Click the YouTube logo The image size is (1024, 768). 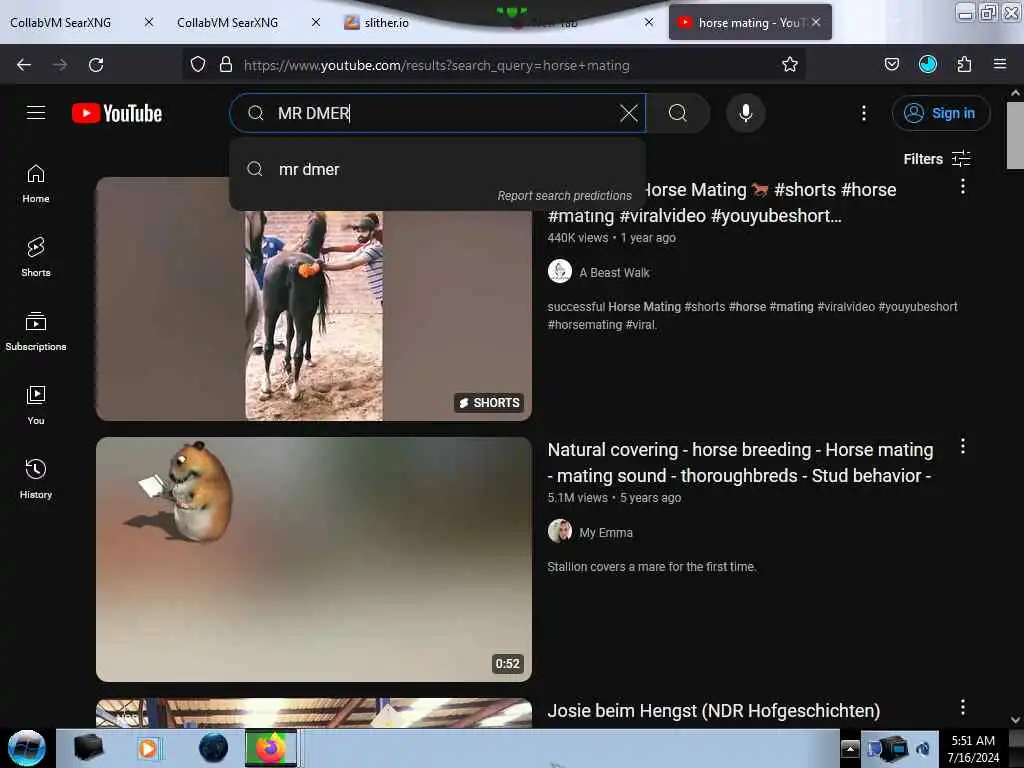[x=117, y=113]
